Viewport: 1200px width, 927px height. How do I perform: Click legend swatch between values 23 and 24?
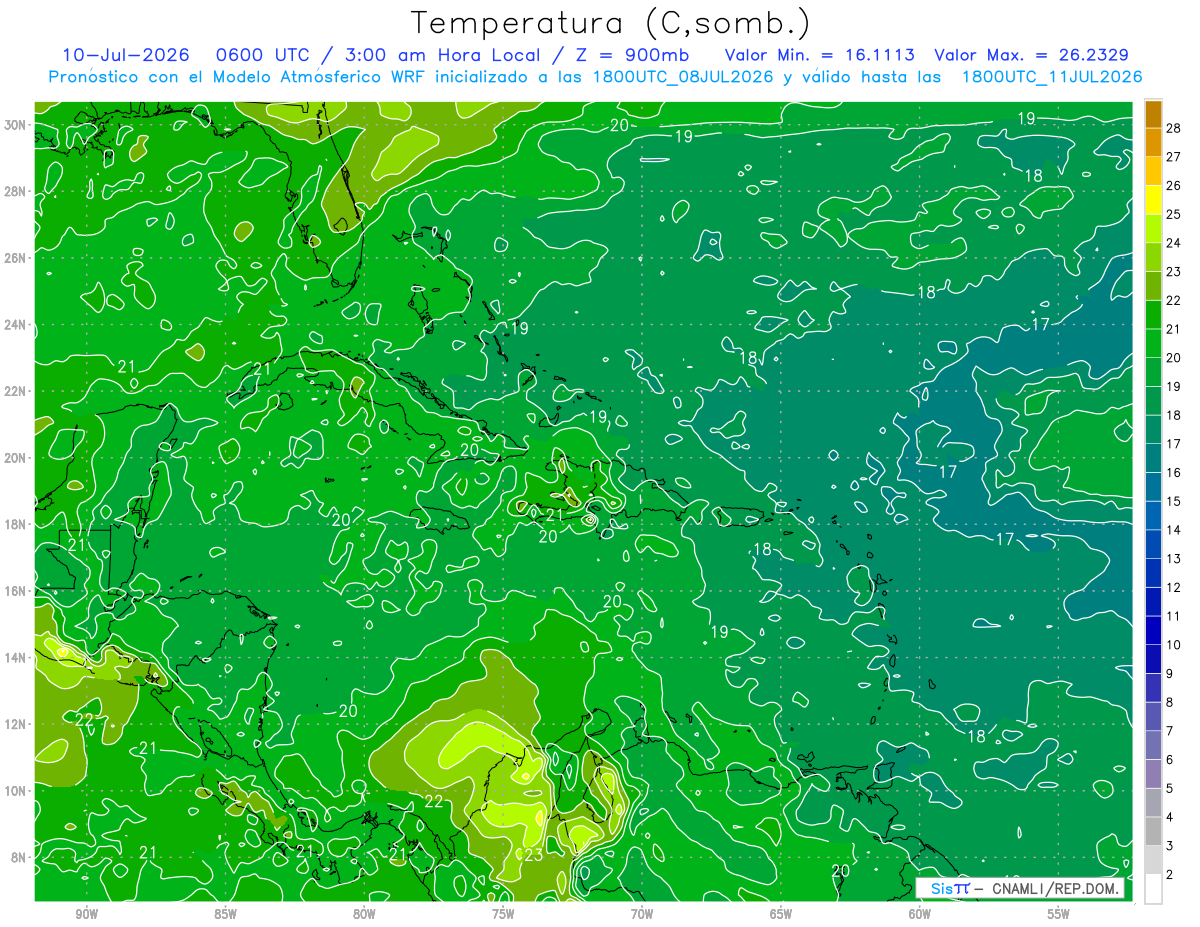(x=1153, y=257)
